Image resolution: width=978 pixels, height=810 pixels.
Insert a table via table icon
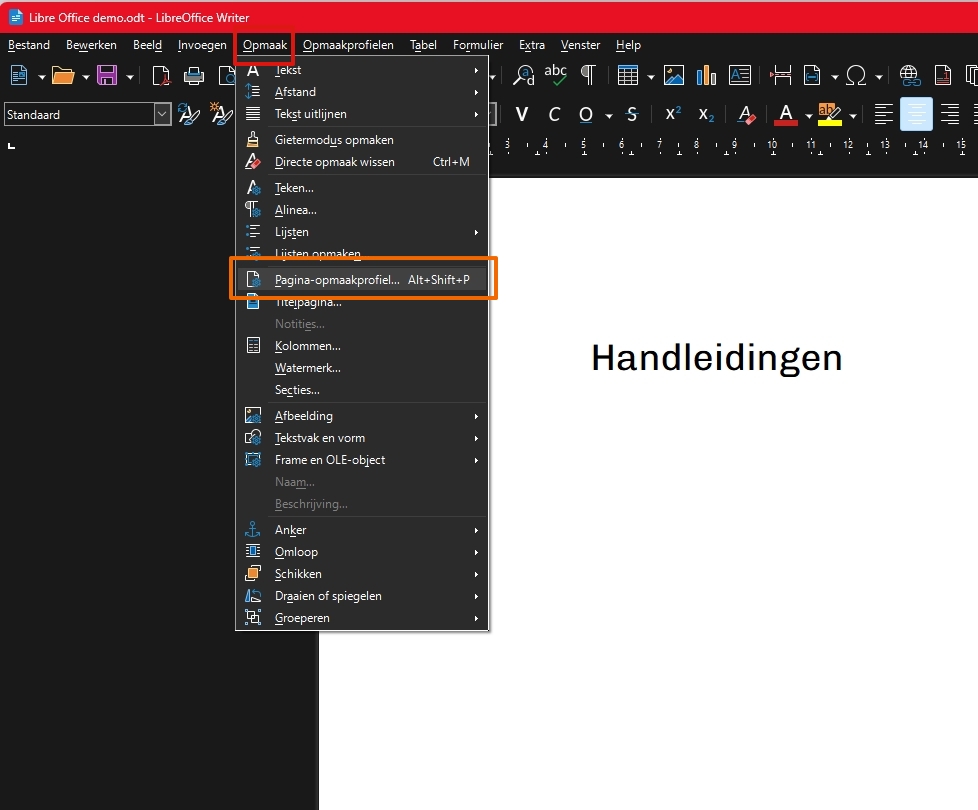(x=627, y=75)
